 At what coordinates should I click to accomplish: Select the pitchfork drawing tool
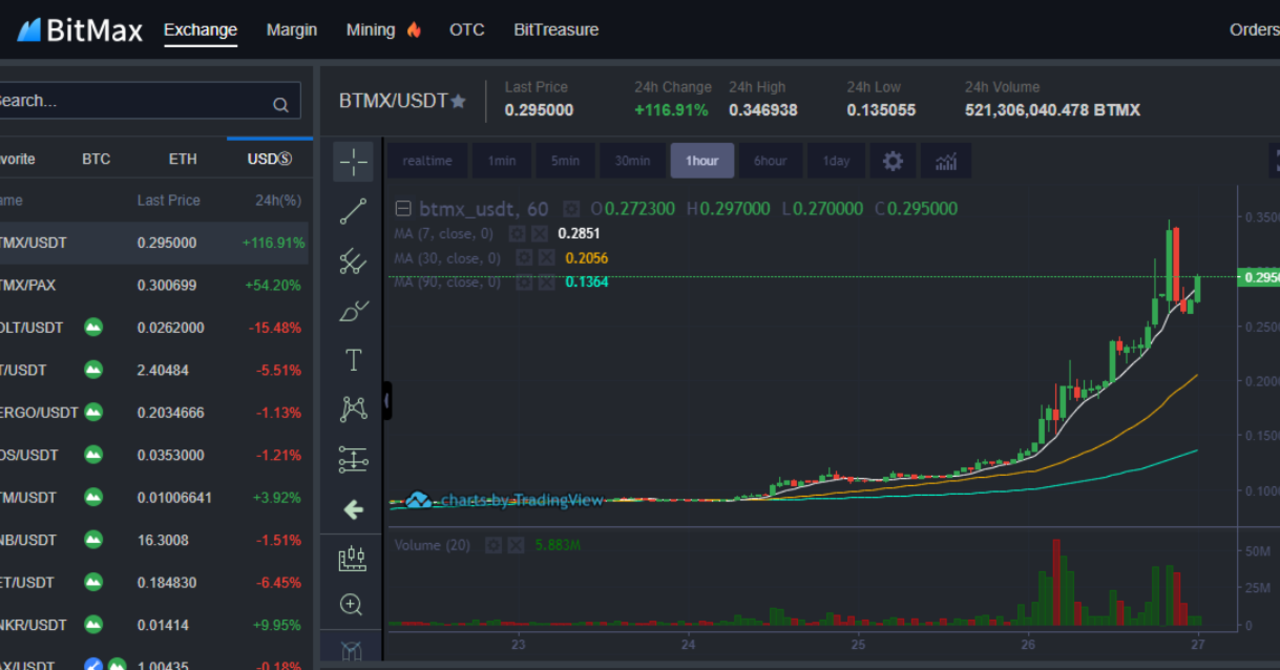(353, 261)
